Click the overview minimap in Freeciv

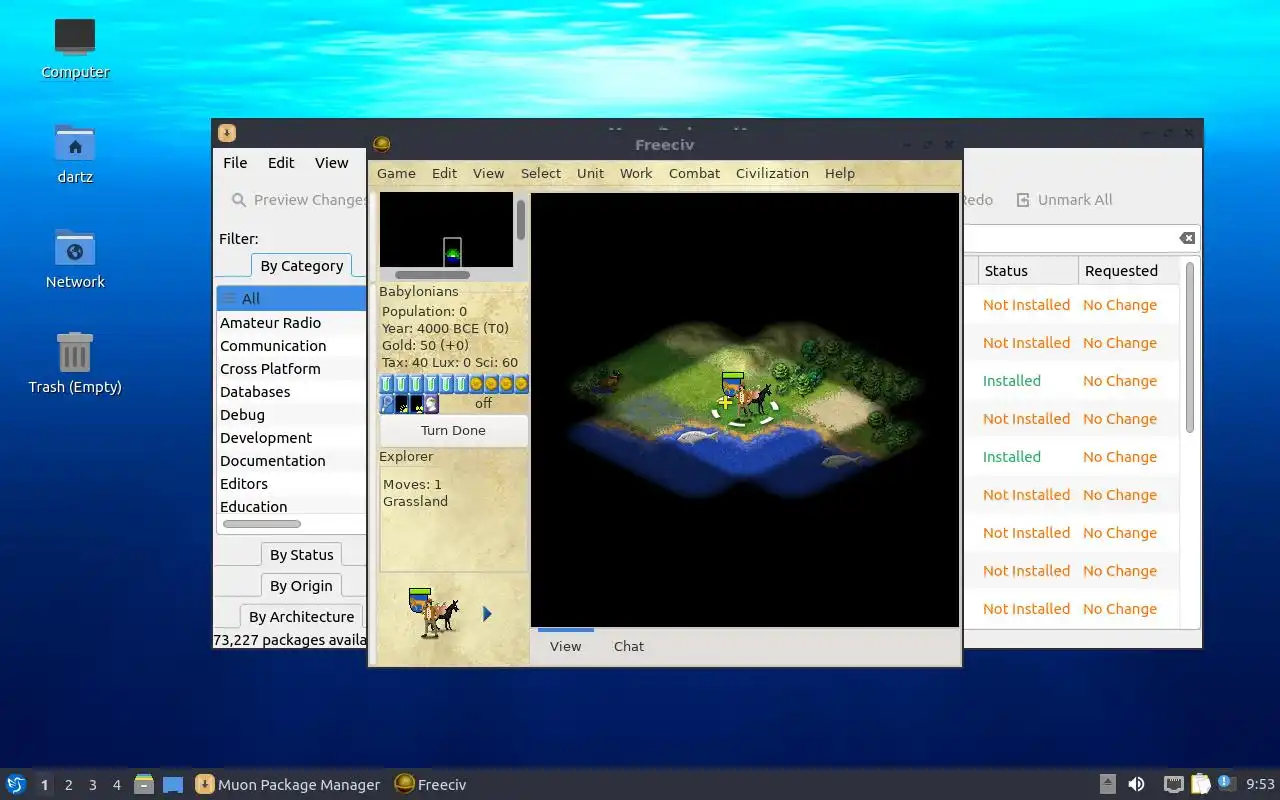[446, 230]
